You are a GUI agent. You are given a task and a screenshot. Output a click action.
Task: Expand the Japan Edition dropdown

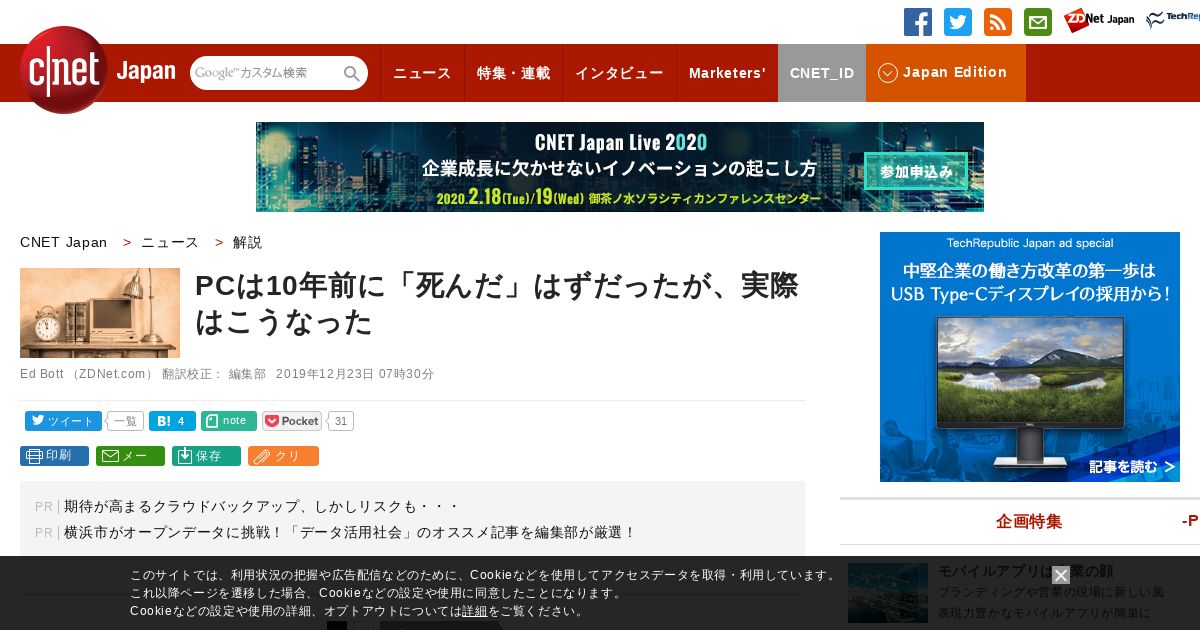coord(946,73)
